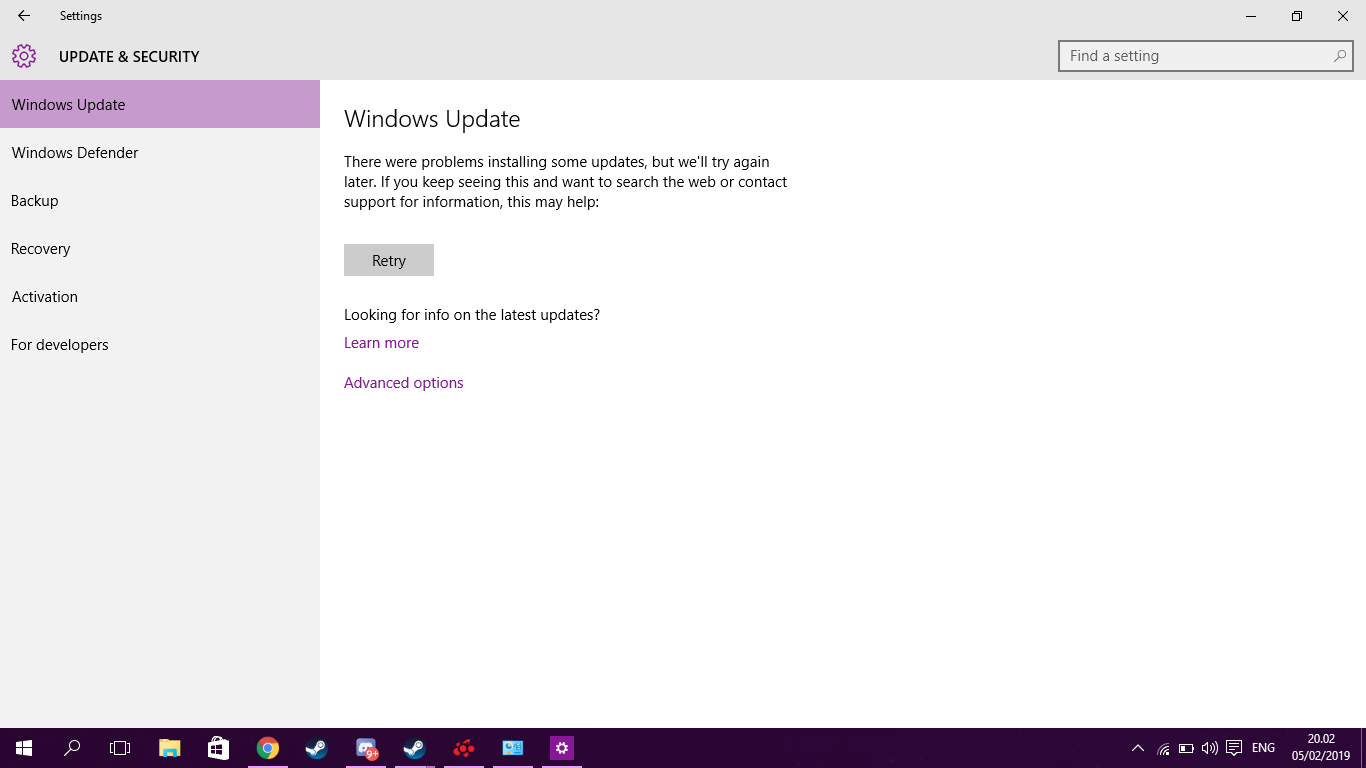Image resolution: width=1366 pixels, height=768 pixels.
Task: Open the Windows Start menu
Action: tap(24, 748)
